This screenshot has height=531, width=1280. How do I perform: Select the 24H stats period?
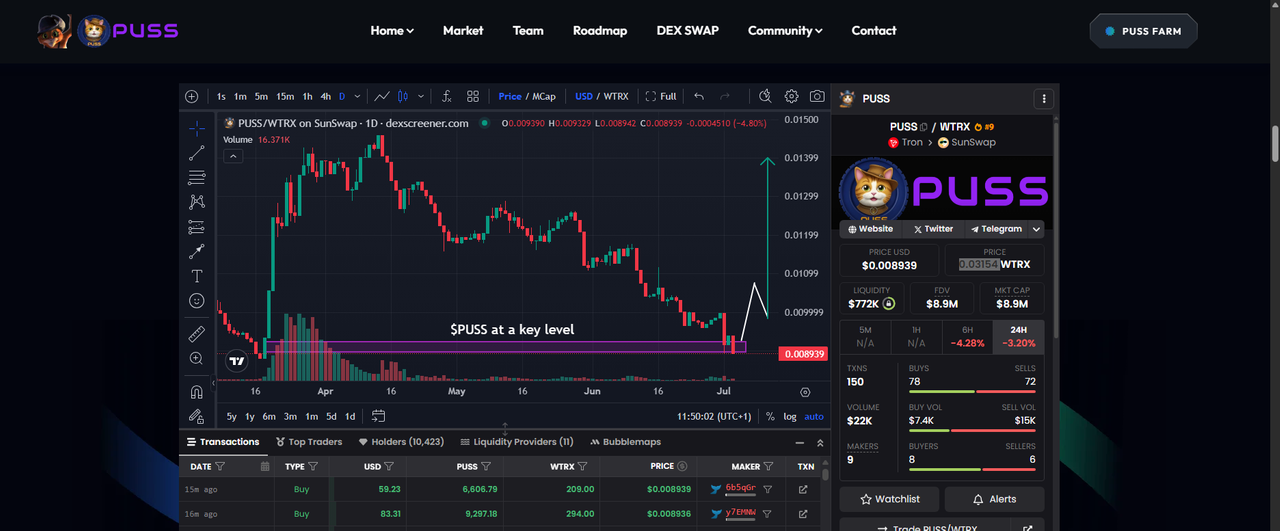tap(1019, 336)
